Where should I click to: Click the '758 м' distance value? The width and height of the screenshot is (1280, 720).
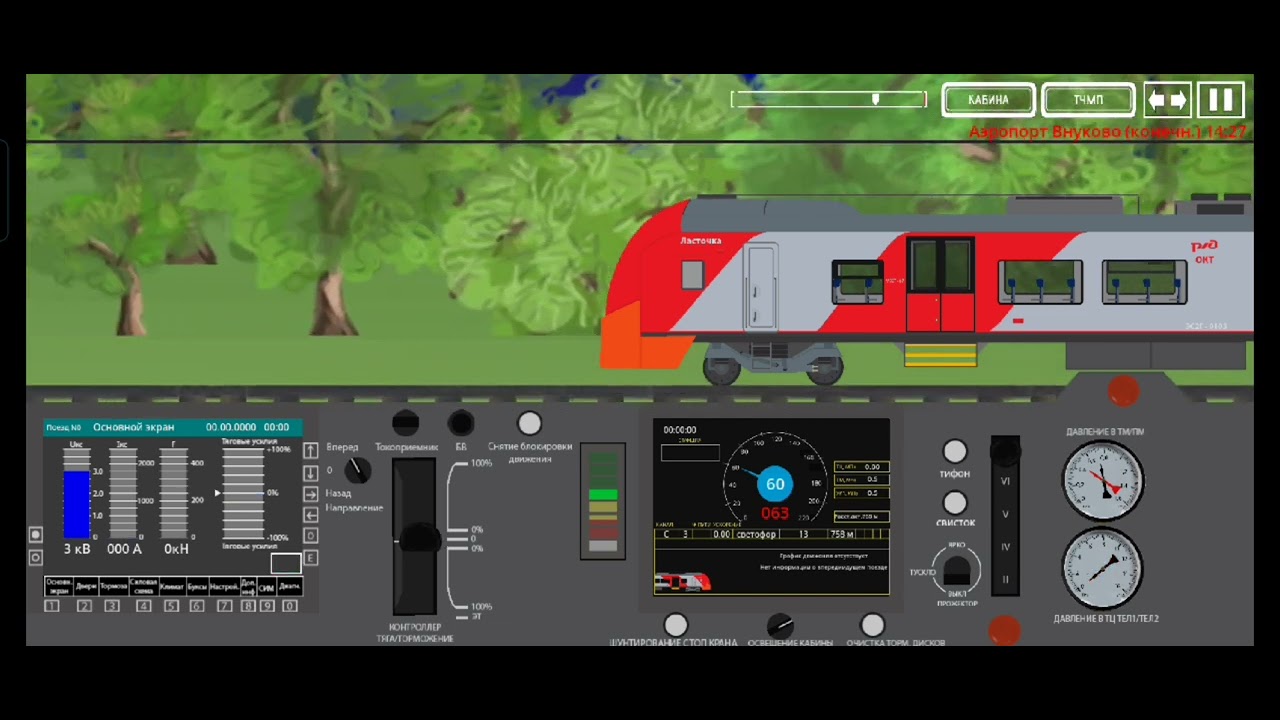(841, 535)
